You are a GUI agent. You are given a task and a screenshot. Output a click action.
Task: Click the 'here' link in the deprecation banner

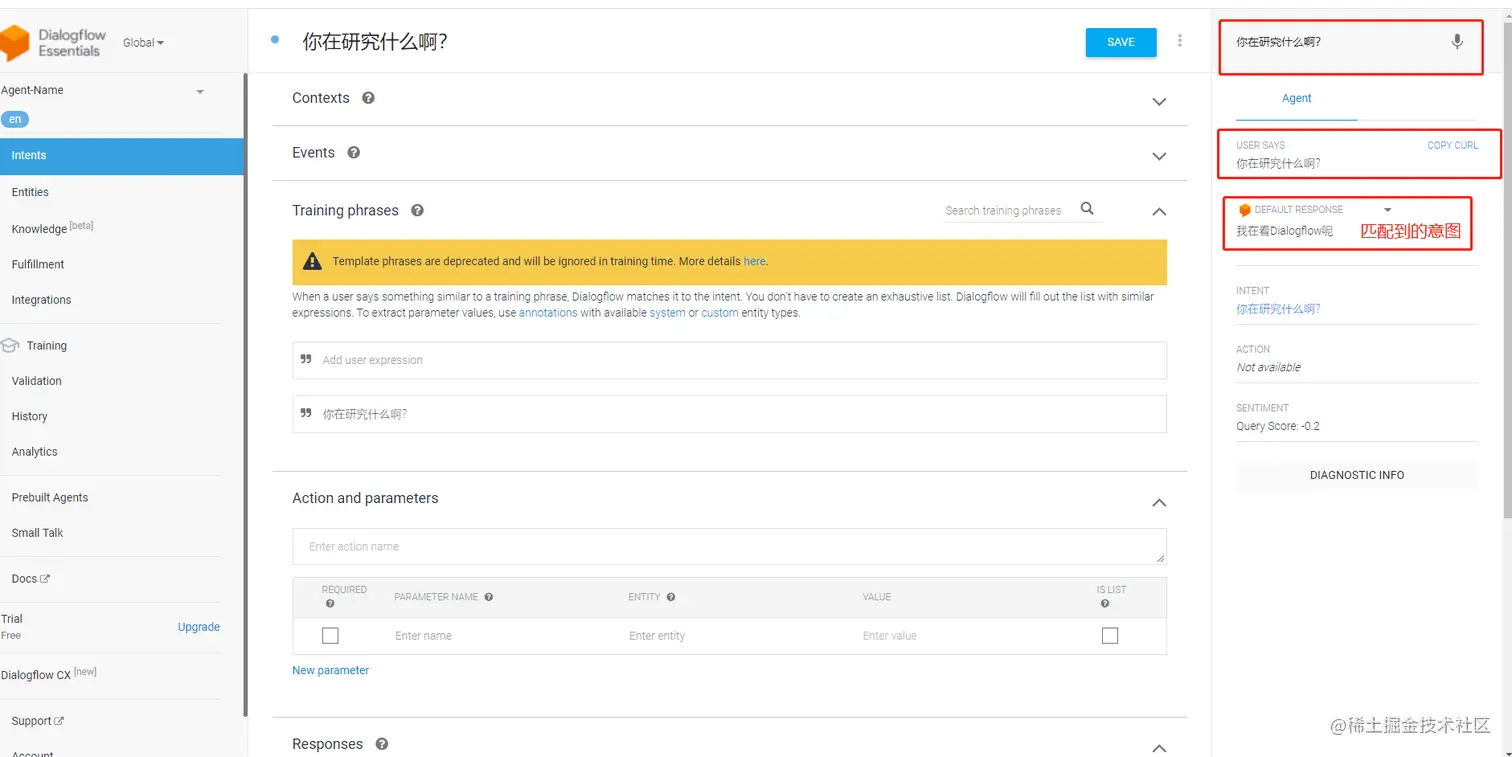click(754, 261)
